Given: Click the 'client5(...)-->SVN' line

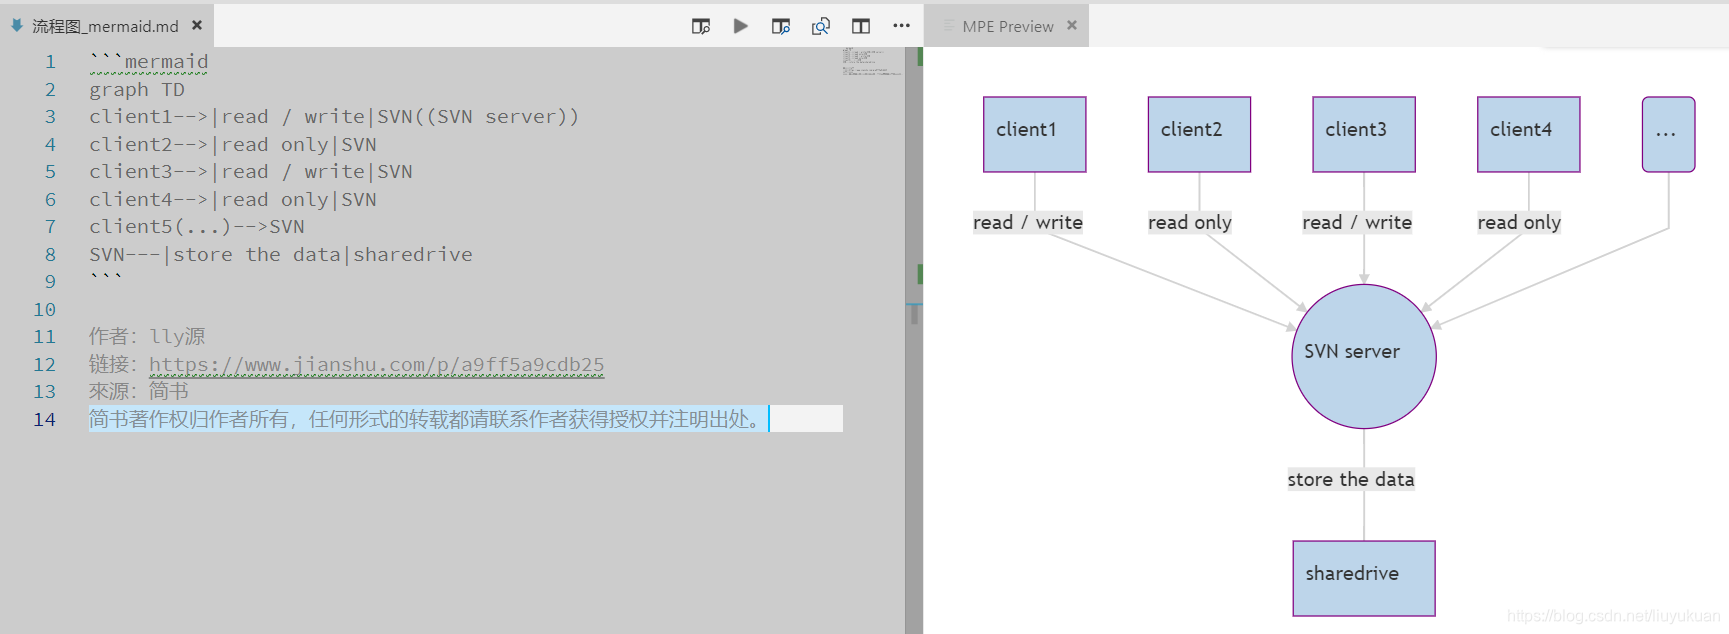Looking at the screenshot, I should [197, 227].
